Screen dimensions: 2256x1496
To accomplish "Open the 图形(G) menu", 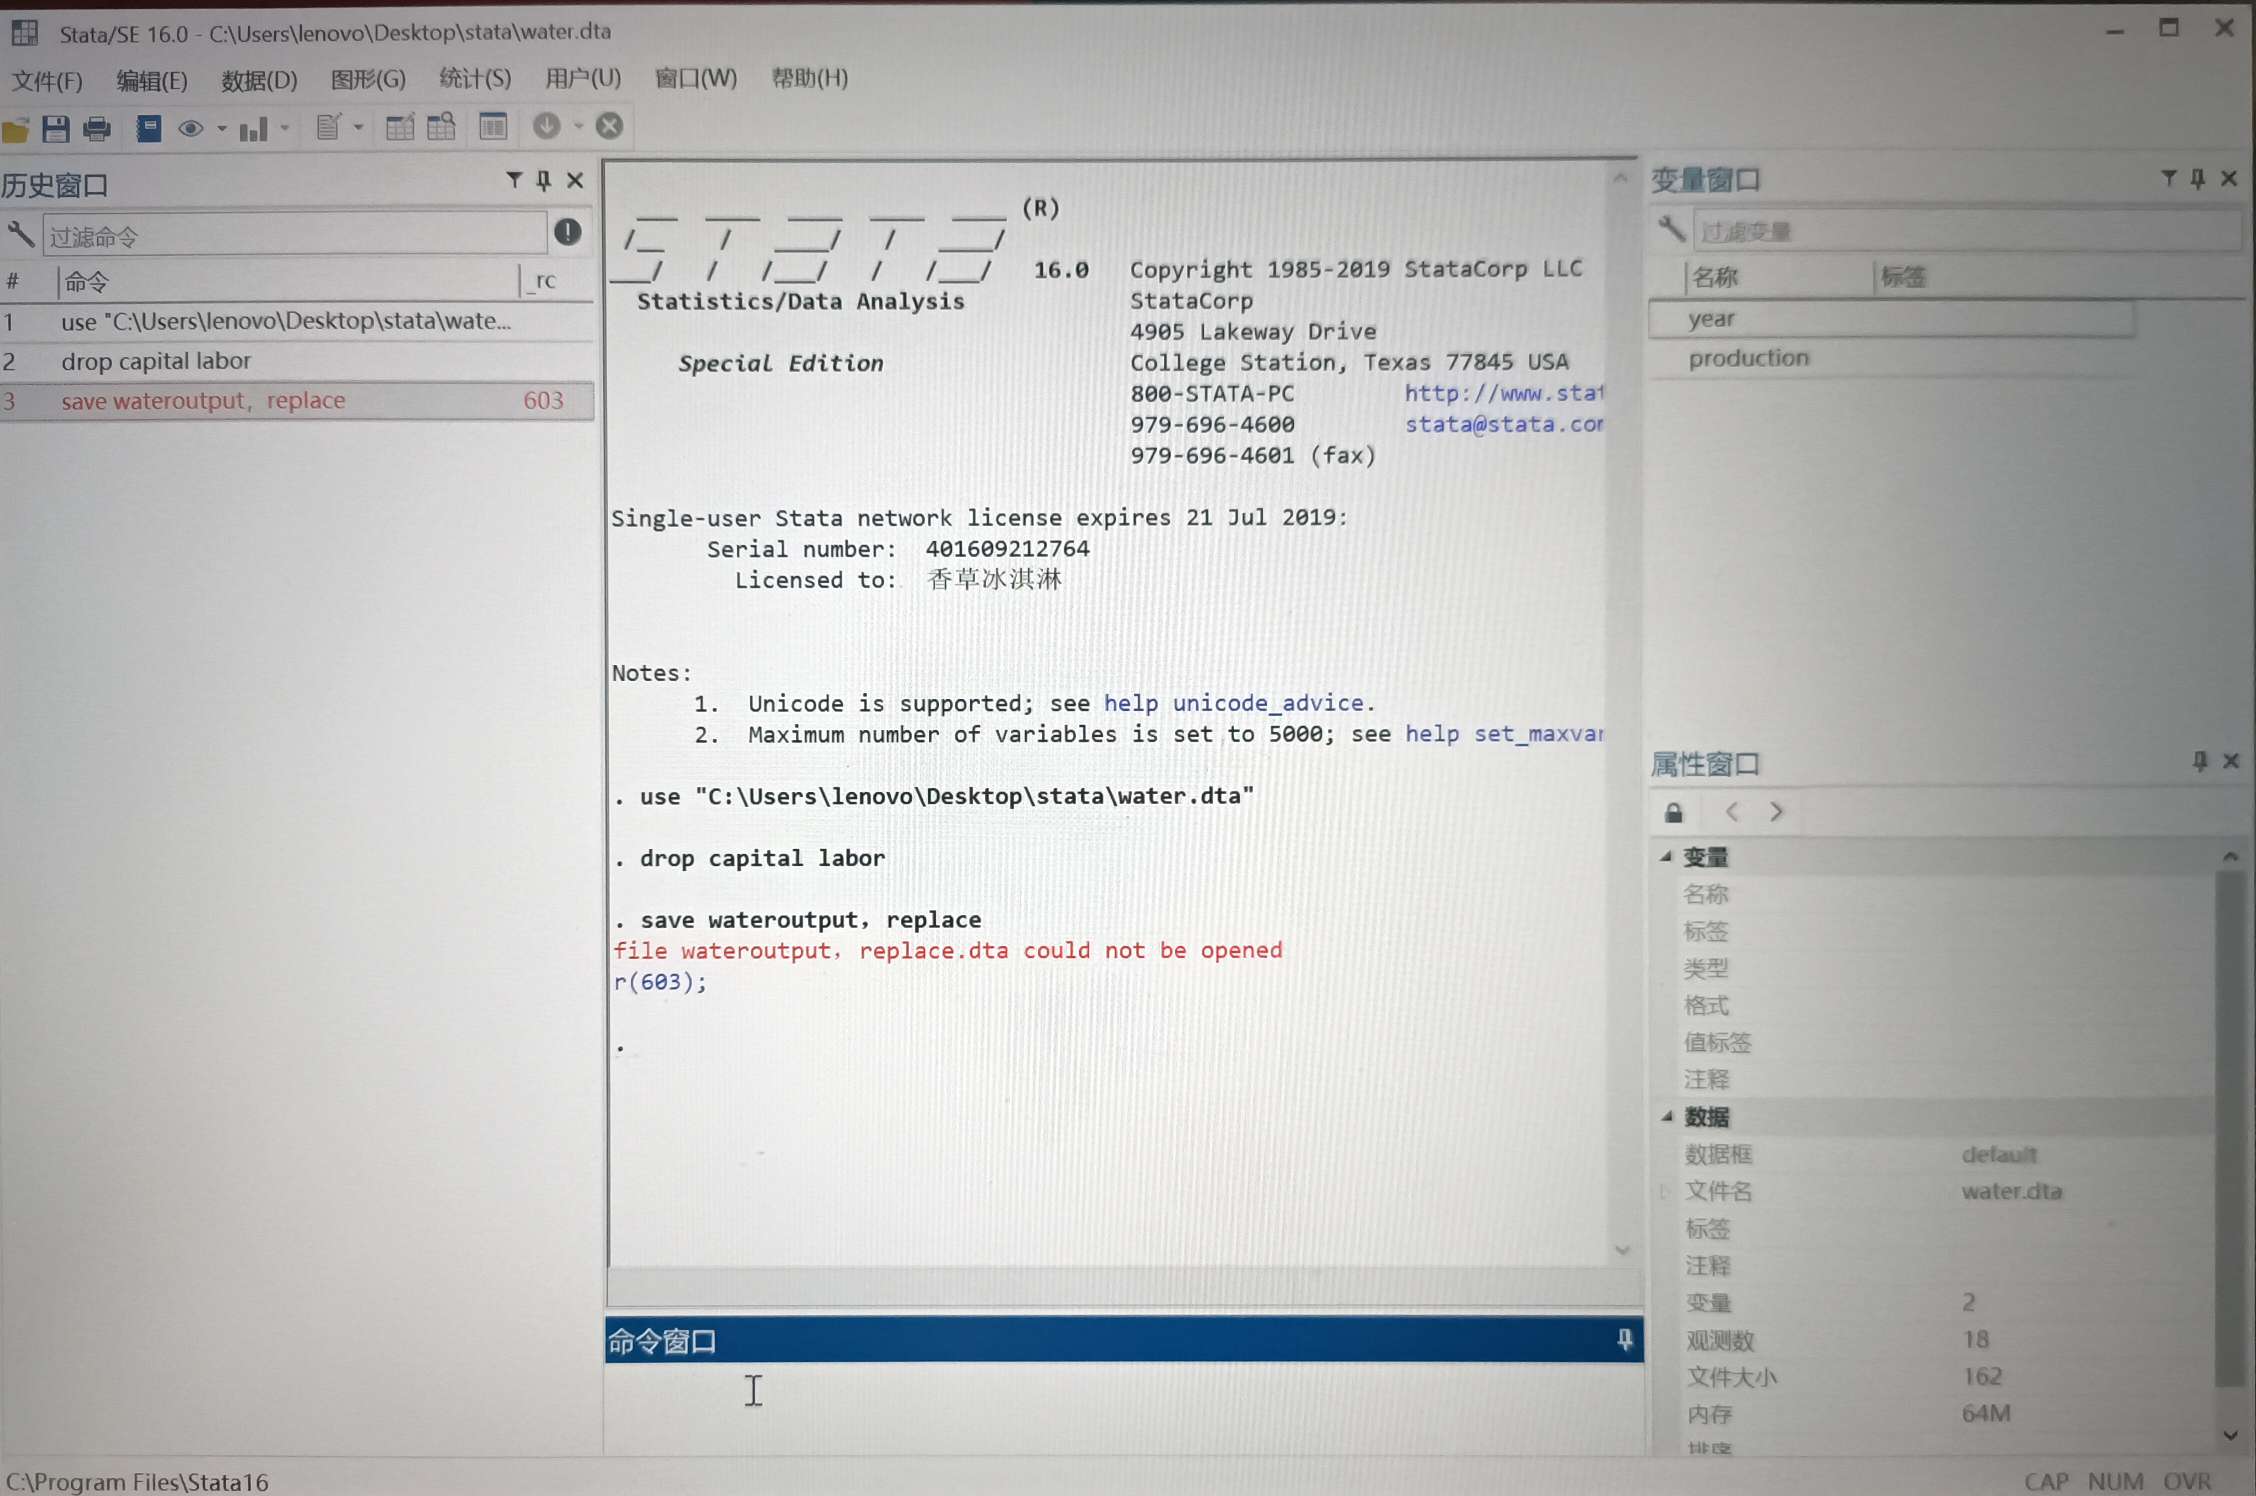I will (368, 78).
